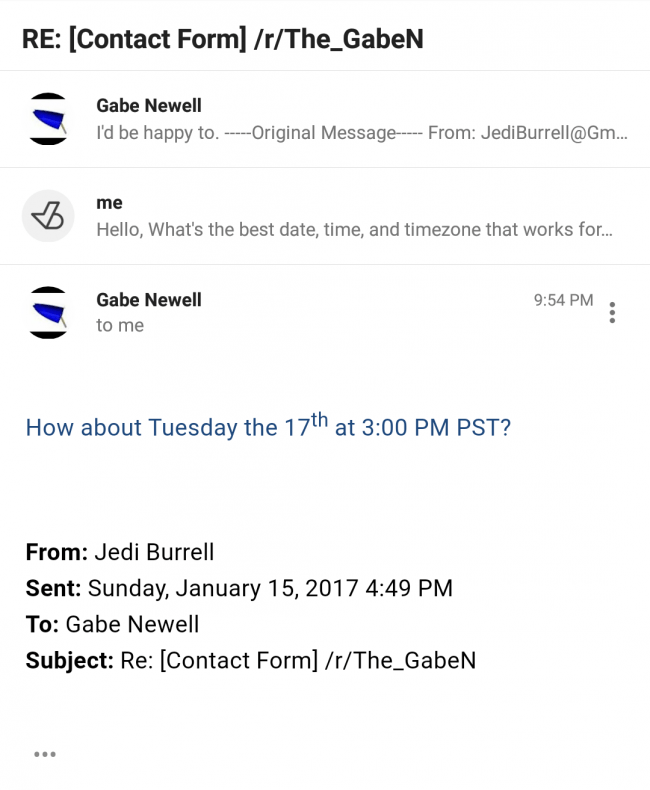Screen dimensions: 650x790
Task: Click the quoted To: Gabe Newell line
Action: 112,624
